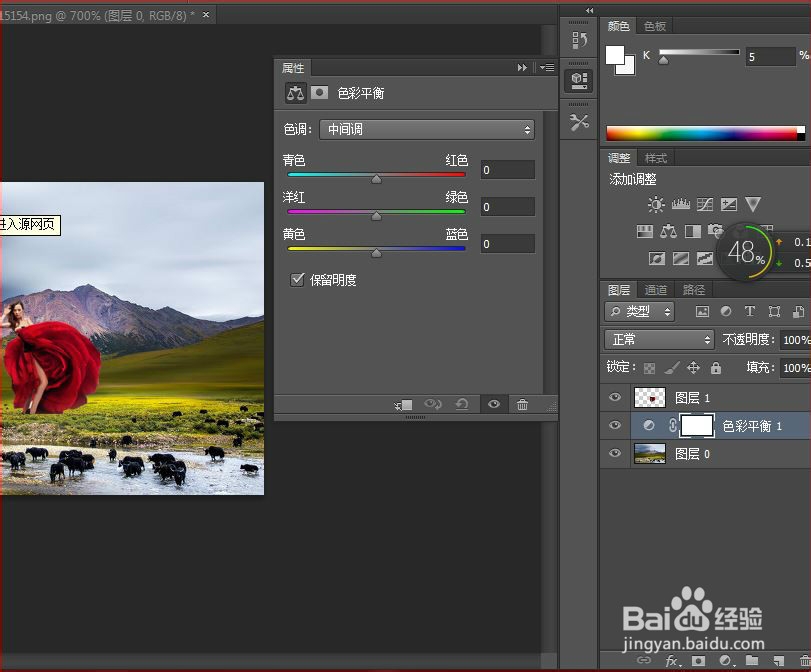Screen dimensions: 811x672
Task: Open the 3D properties dock icon
Action: tap(579, 80)
